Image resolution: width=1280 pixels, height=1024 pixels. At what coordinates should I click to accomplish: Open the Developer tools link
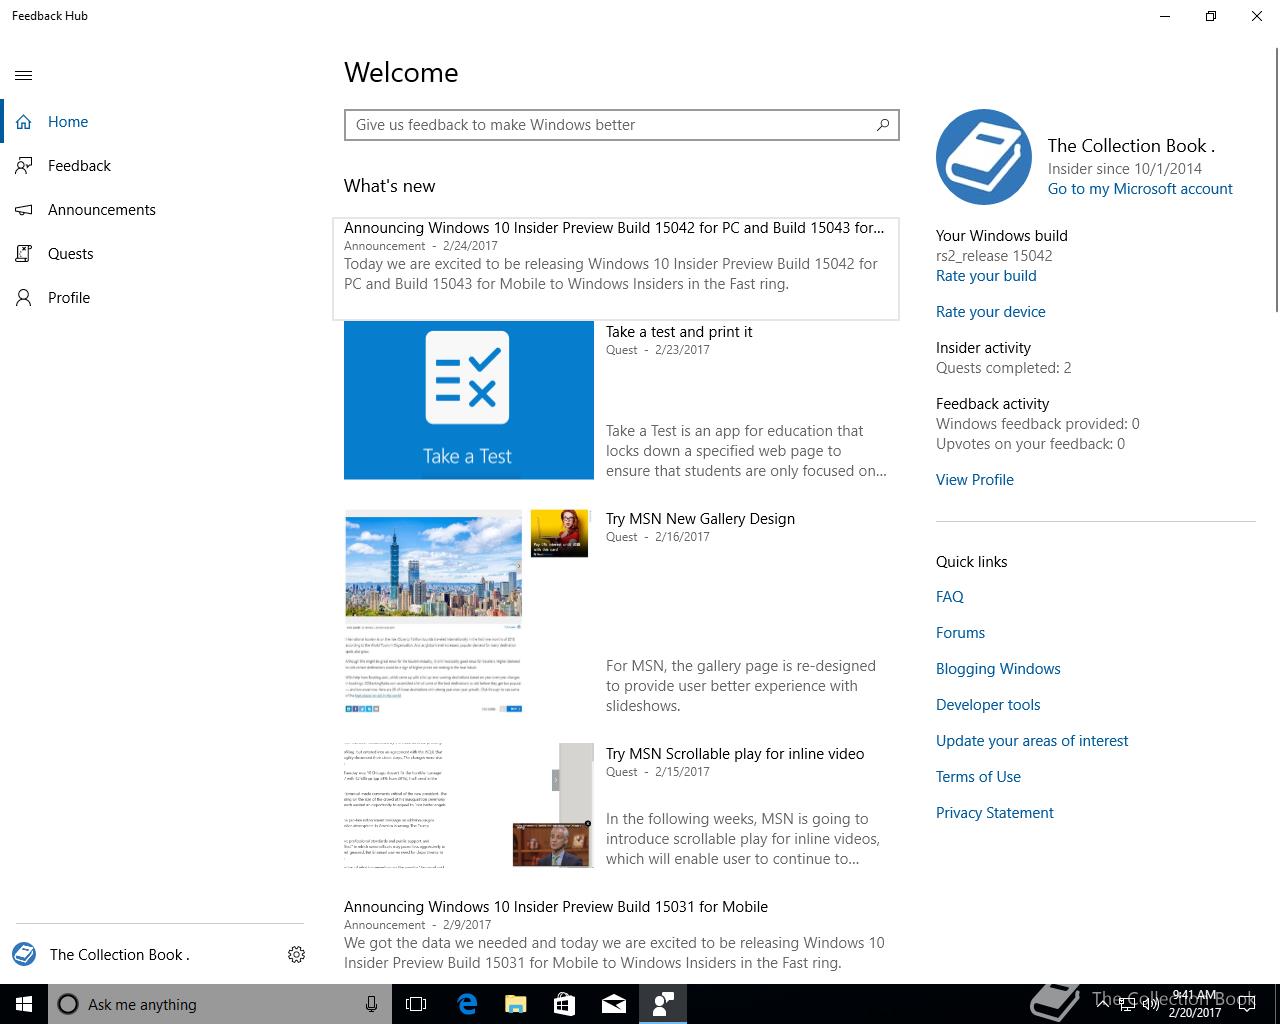coord(988,705)
